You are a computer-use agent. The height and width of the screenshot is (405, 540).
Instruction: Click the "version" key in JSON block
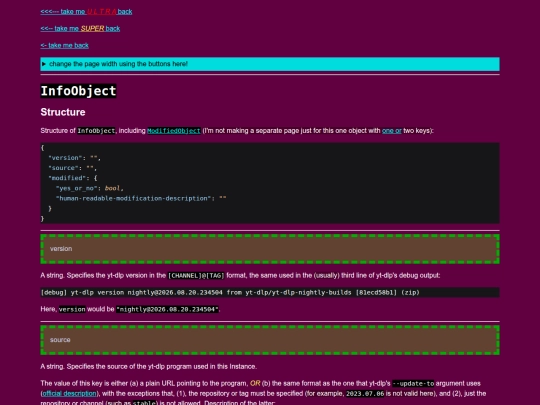point(64,158)
